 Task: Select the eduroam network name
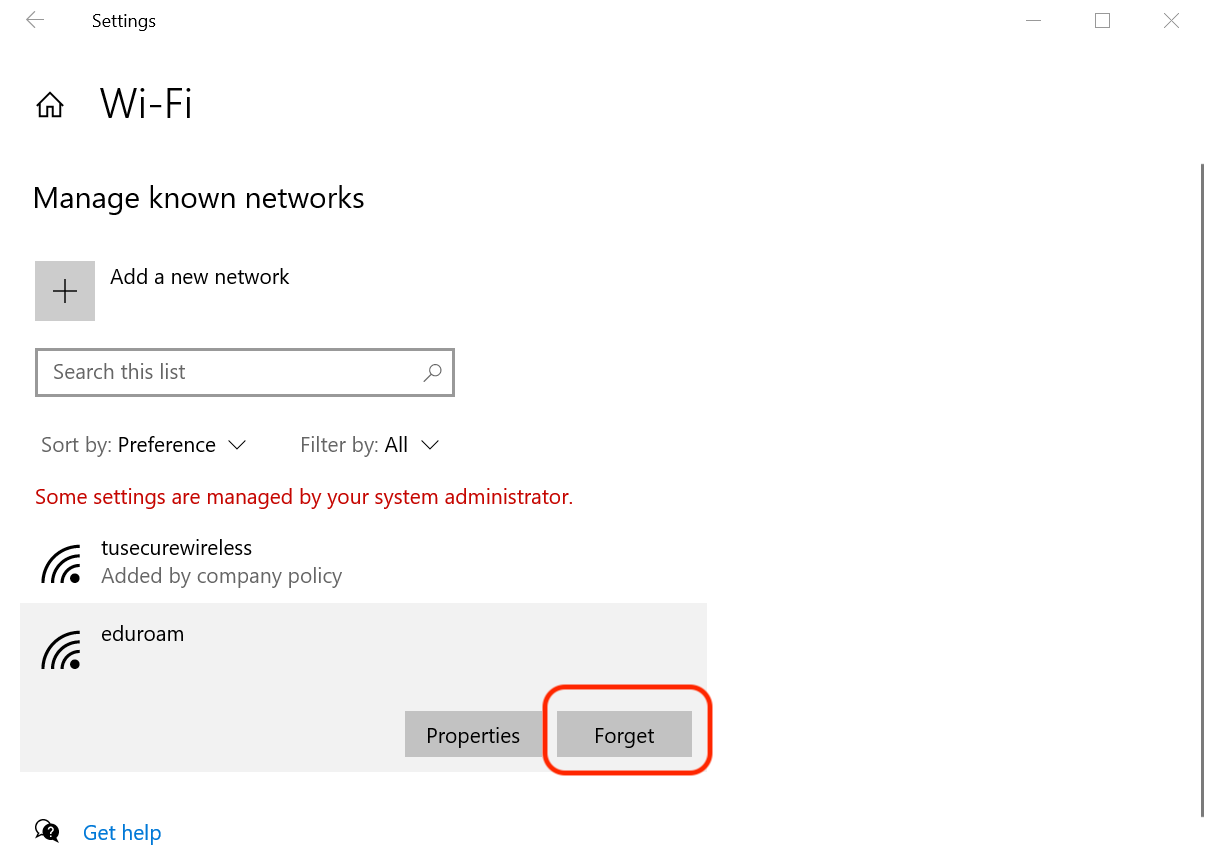[143, 634]
